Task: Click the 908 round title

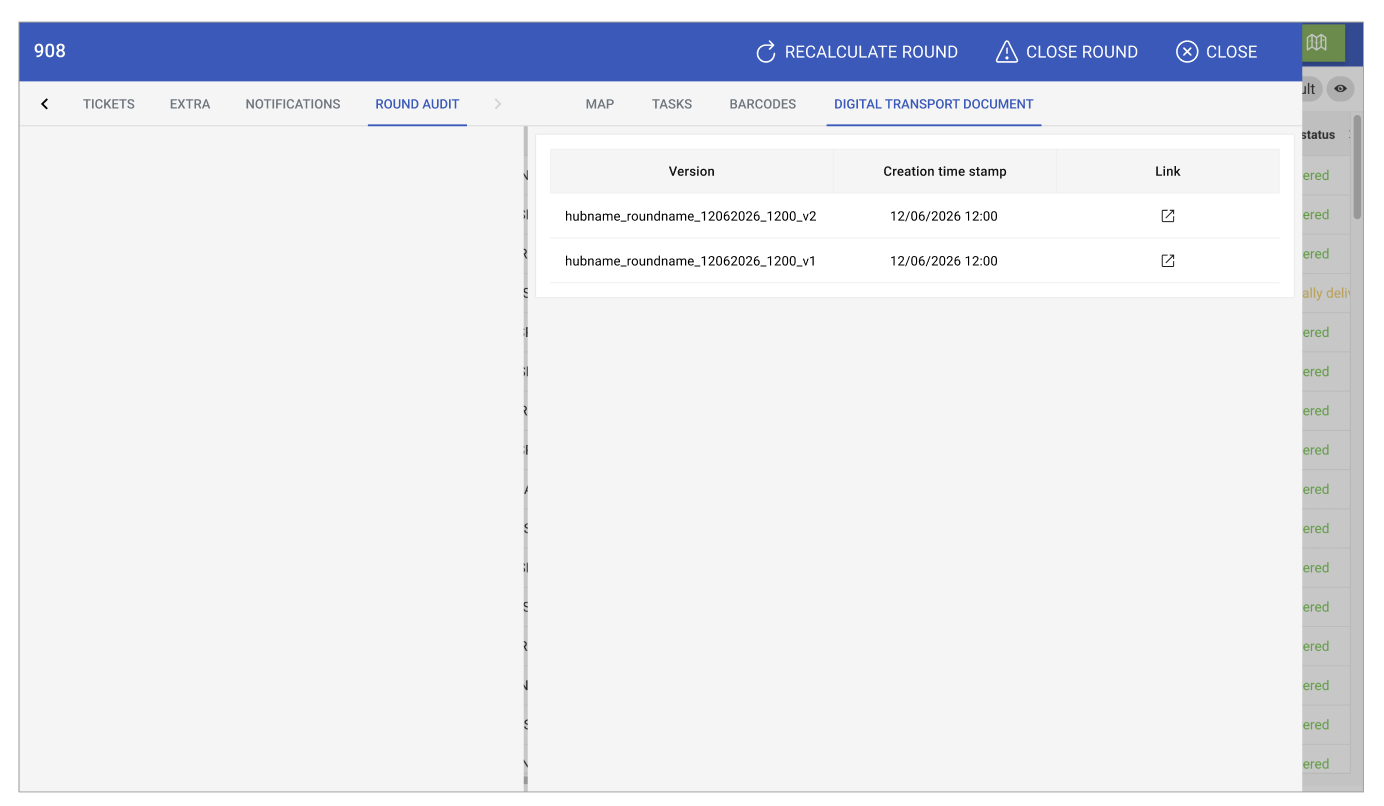Action: click(50, 51)
